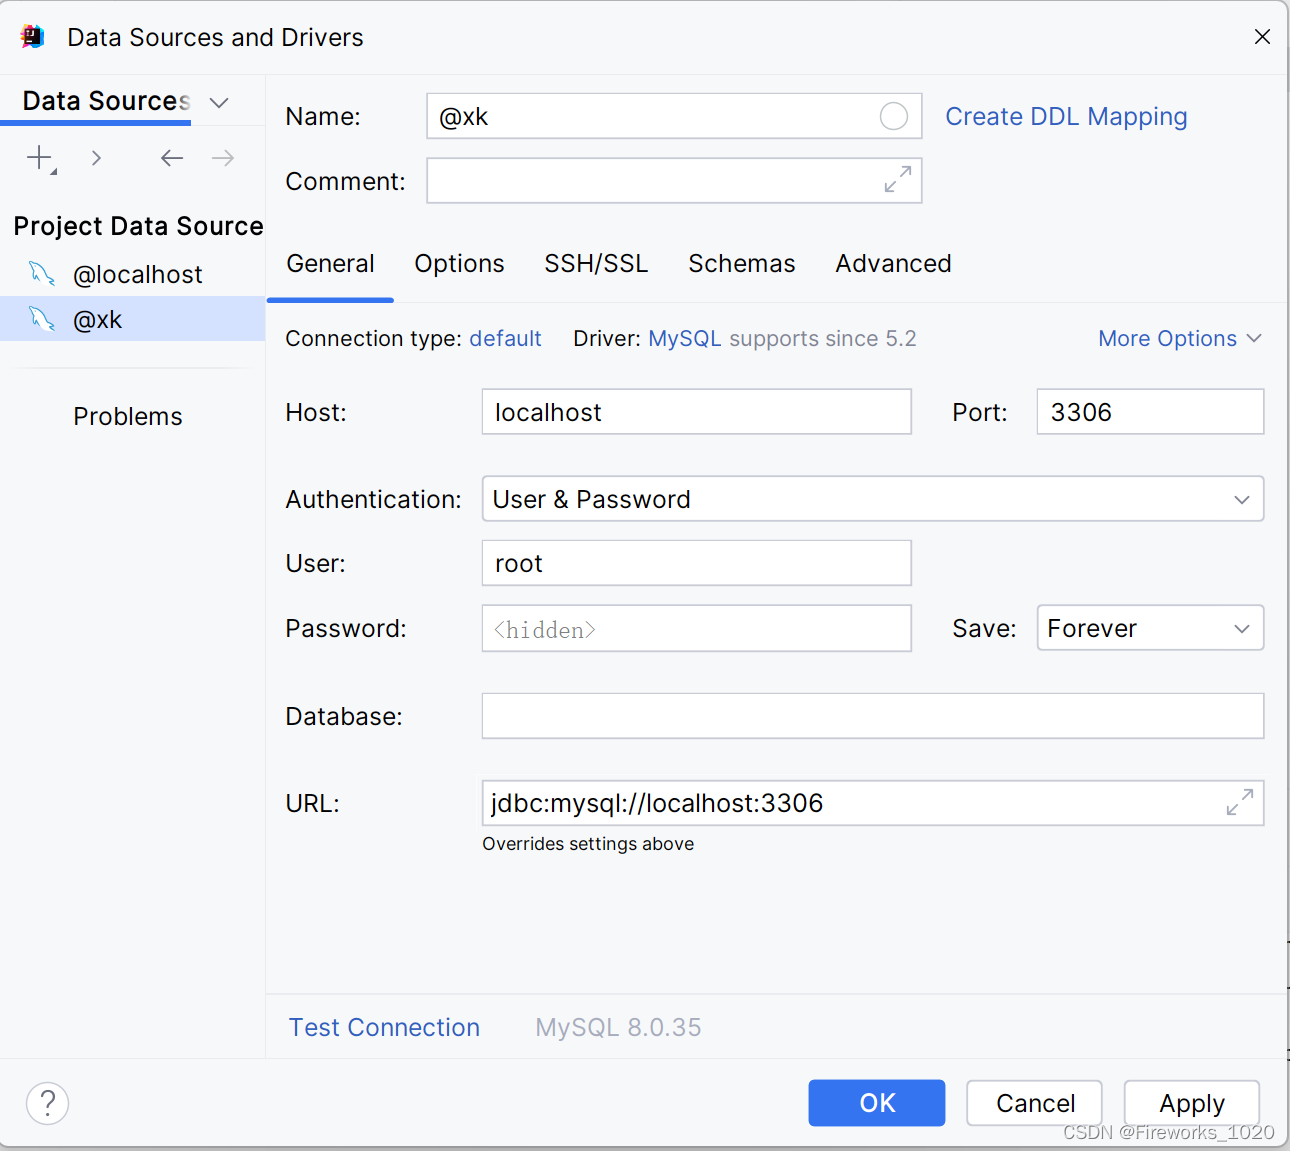Open Create DDL Mapping
The image size is (1290, 1151).
(x=1066, y=116)
